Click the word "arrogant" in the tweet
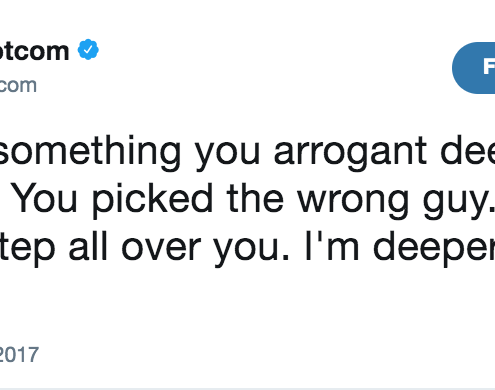Screen dimensions: 495x390 (x=350, y=152)
